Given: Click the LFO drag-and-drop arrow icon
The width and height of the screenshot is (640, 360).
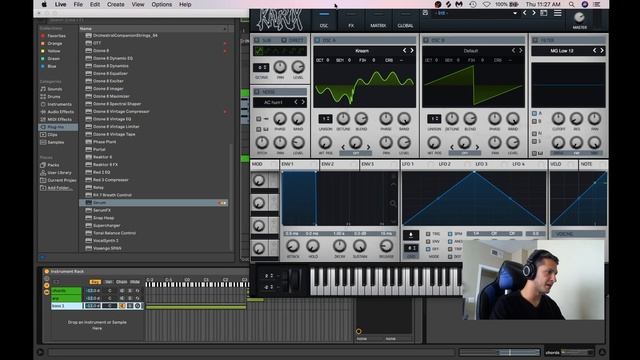Looking at the screenshot, I should point(411,235).
